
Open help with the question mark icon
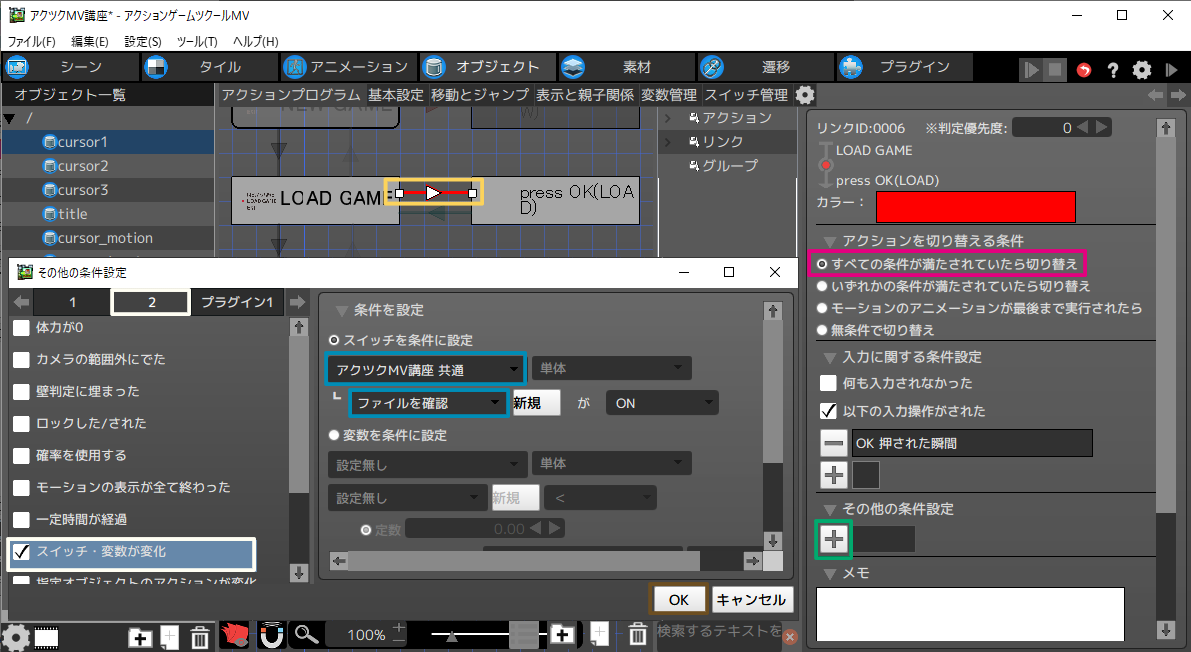[1112, 69]
